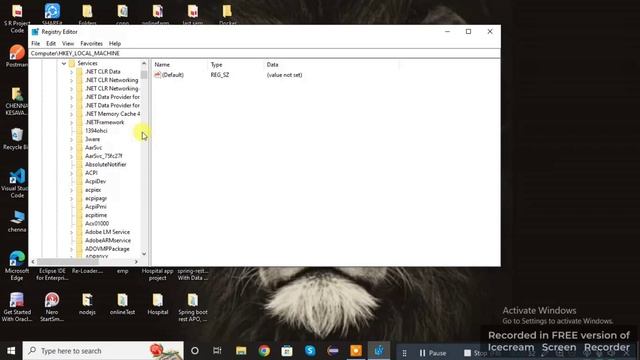The width and height of the screenshot is (640, 360).
Task: Expand the Adobe LM Service key
Action: click(71, 232)
